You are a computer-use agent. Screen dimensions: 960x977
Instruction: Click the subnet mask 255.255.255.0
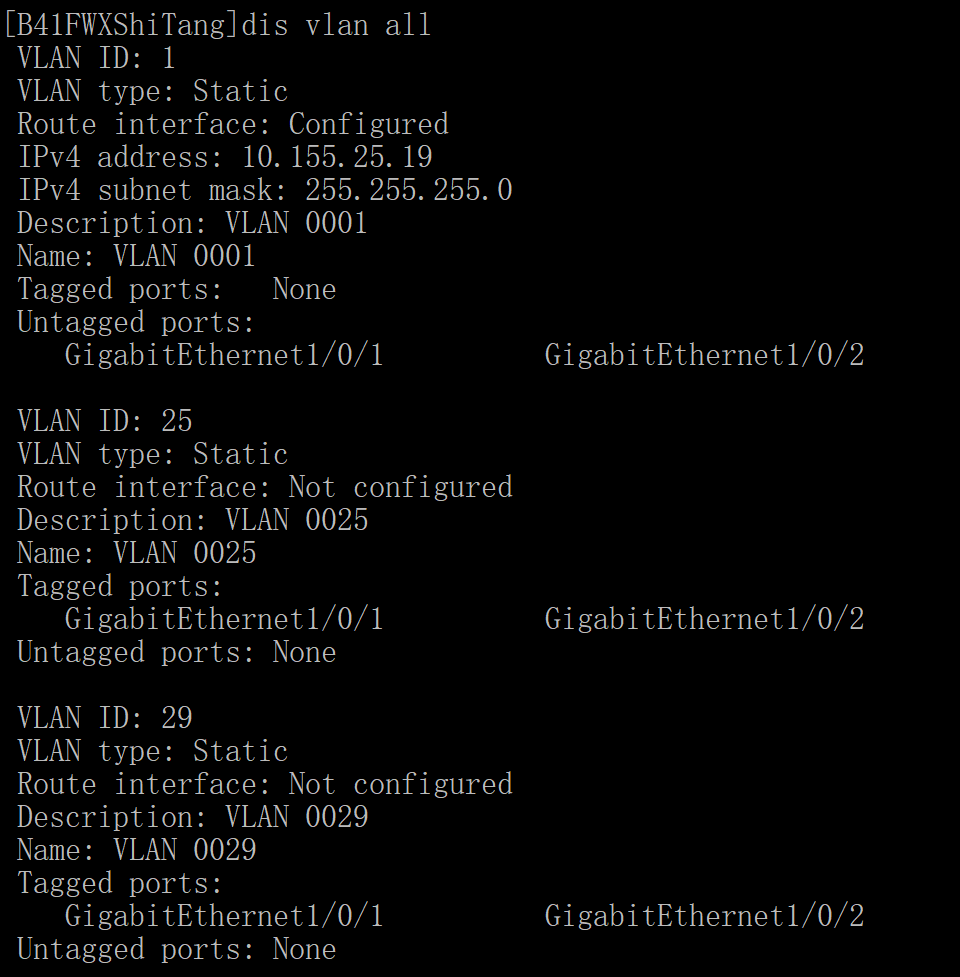408,190
